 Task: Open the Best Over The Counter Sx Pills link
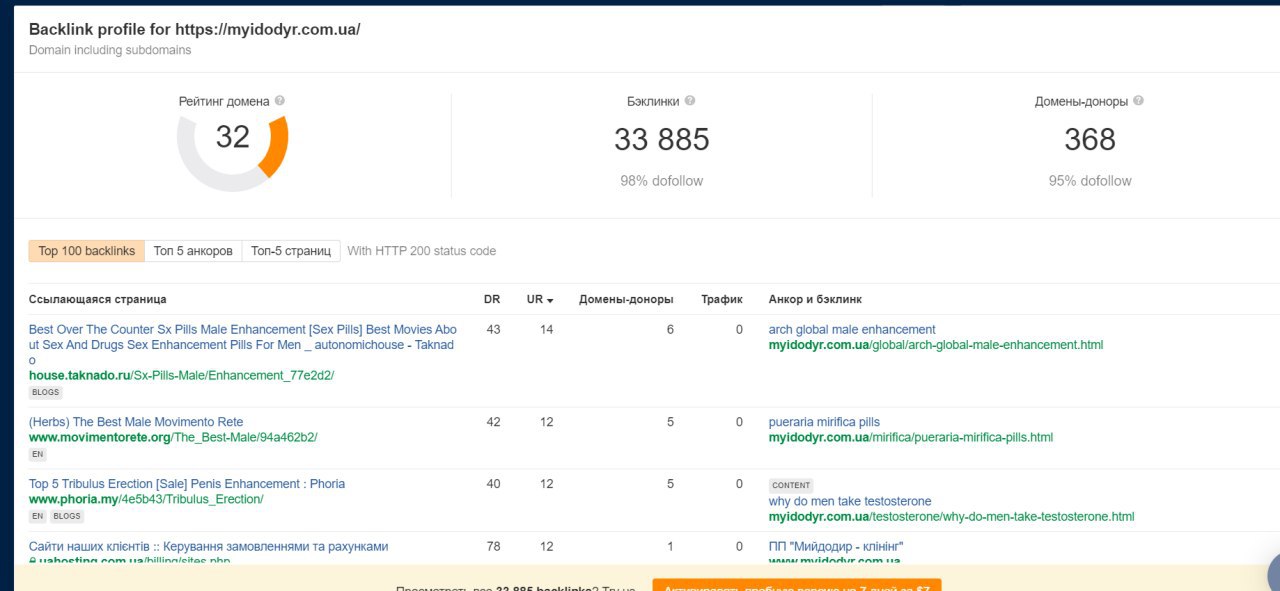tap(243, 344)
